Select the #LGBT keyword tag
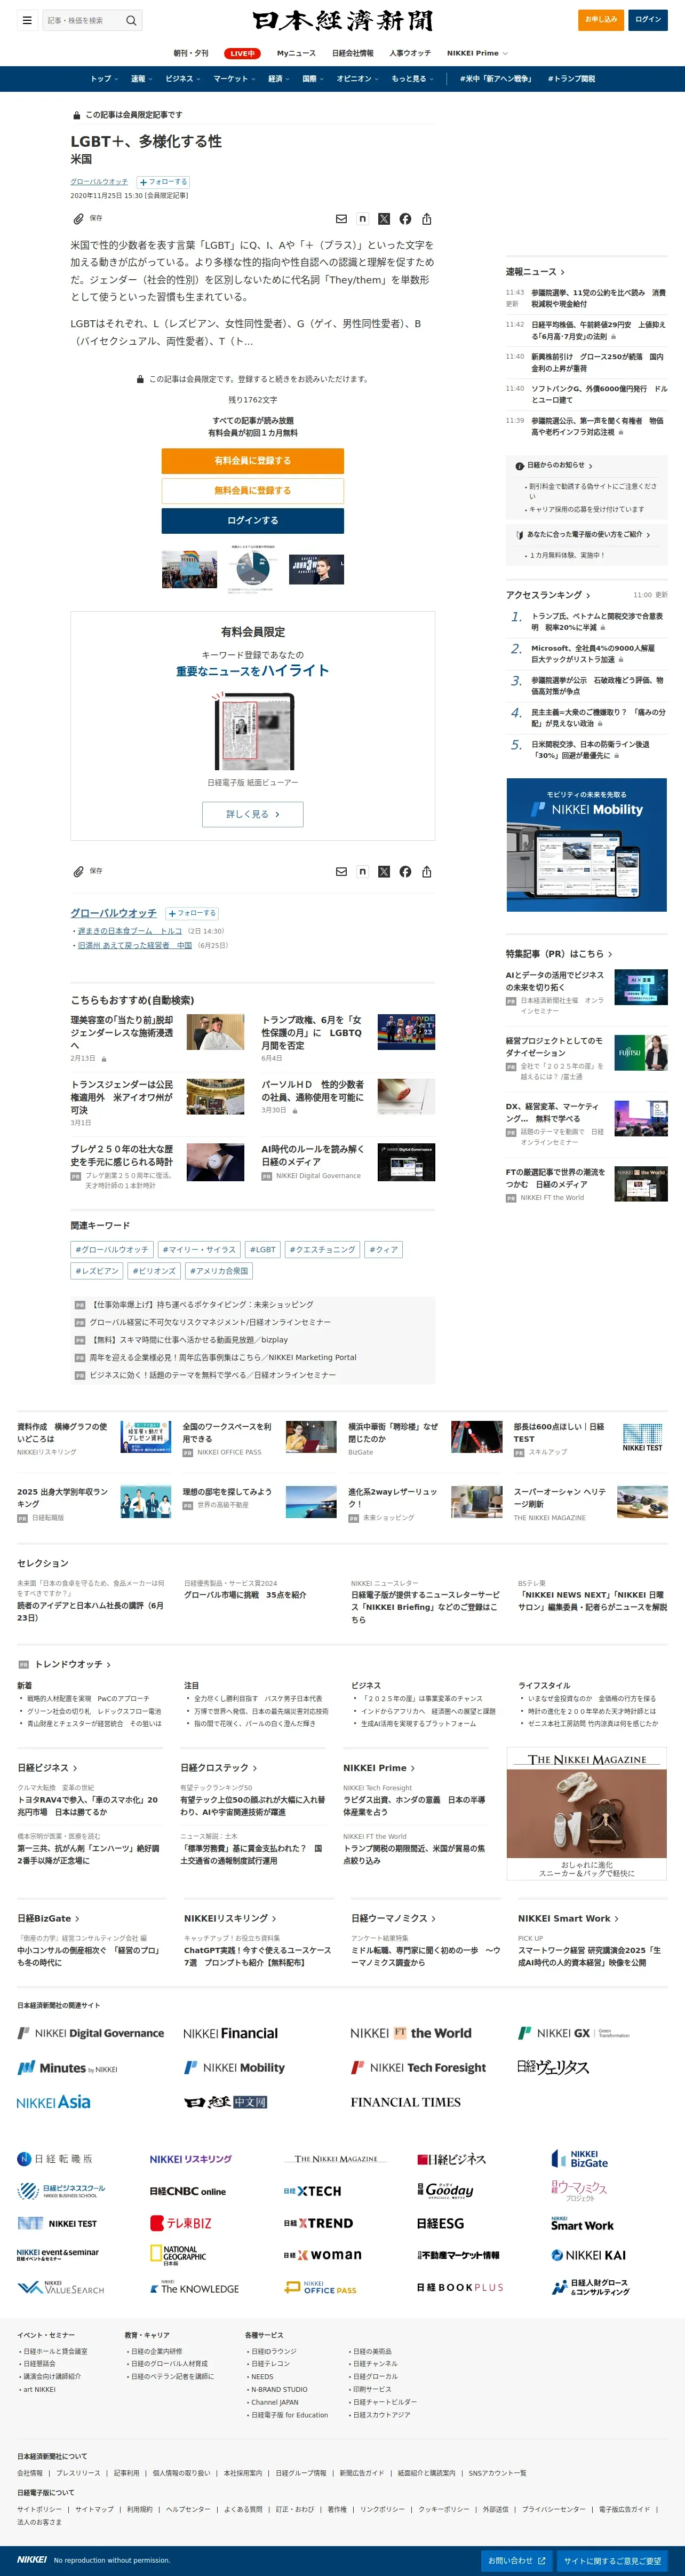 coord(263,1250)
